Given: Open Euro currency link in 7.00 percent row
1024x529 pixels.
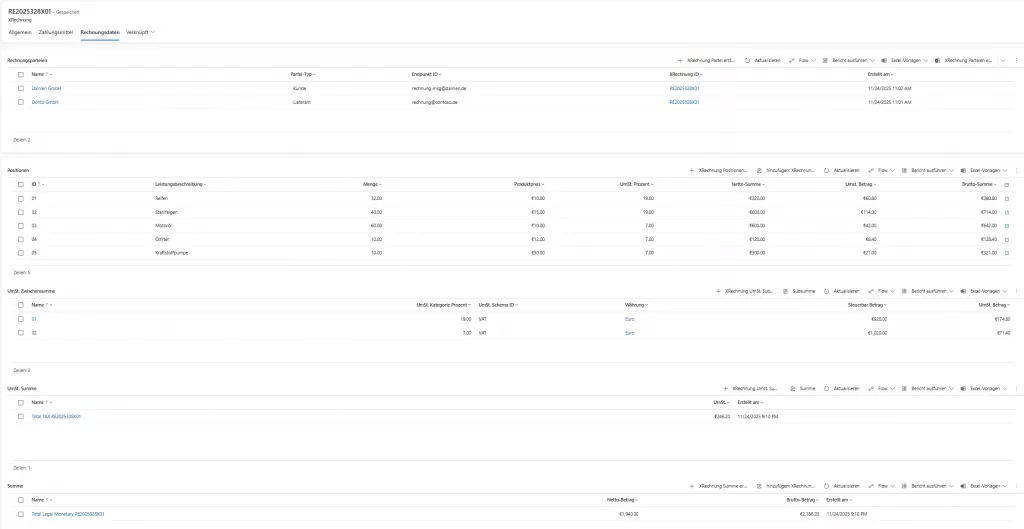Looking at the screenshot, I should [630, 333].
